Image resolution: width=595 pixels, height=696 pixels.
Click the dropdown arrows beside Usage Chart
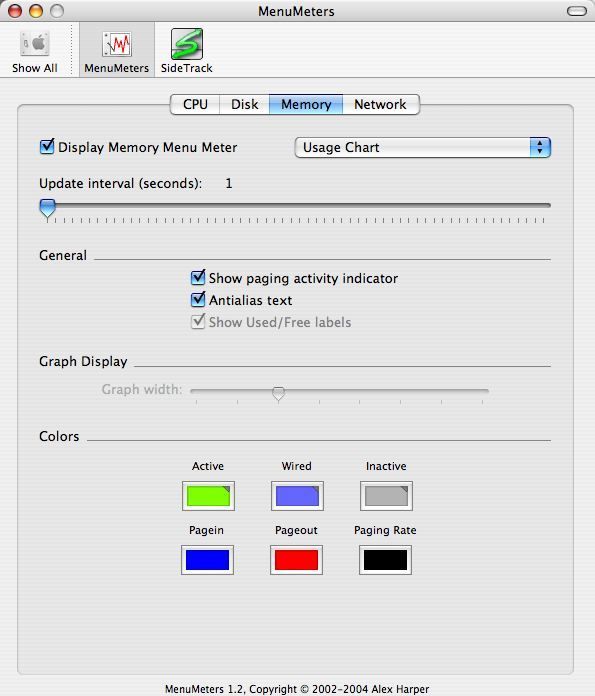tap(540, 147)
